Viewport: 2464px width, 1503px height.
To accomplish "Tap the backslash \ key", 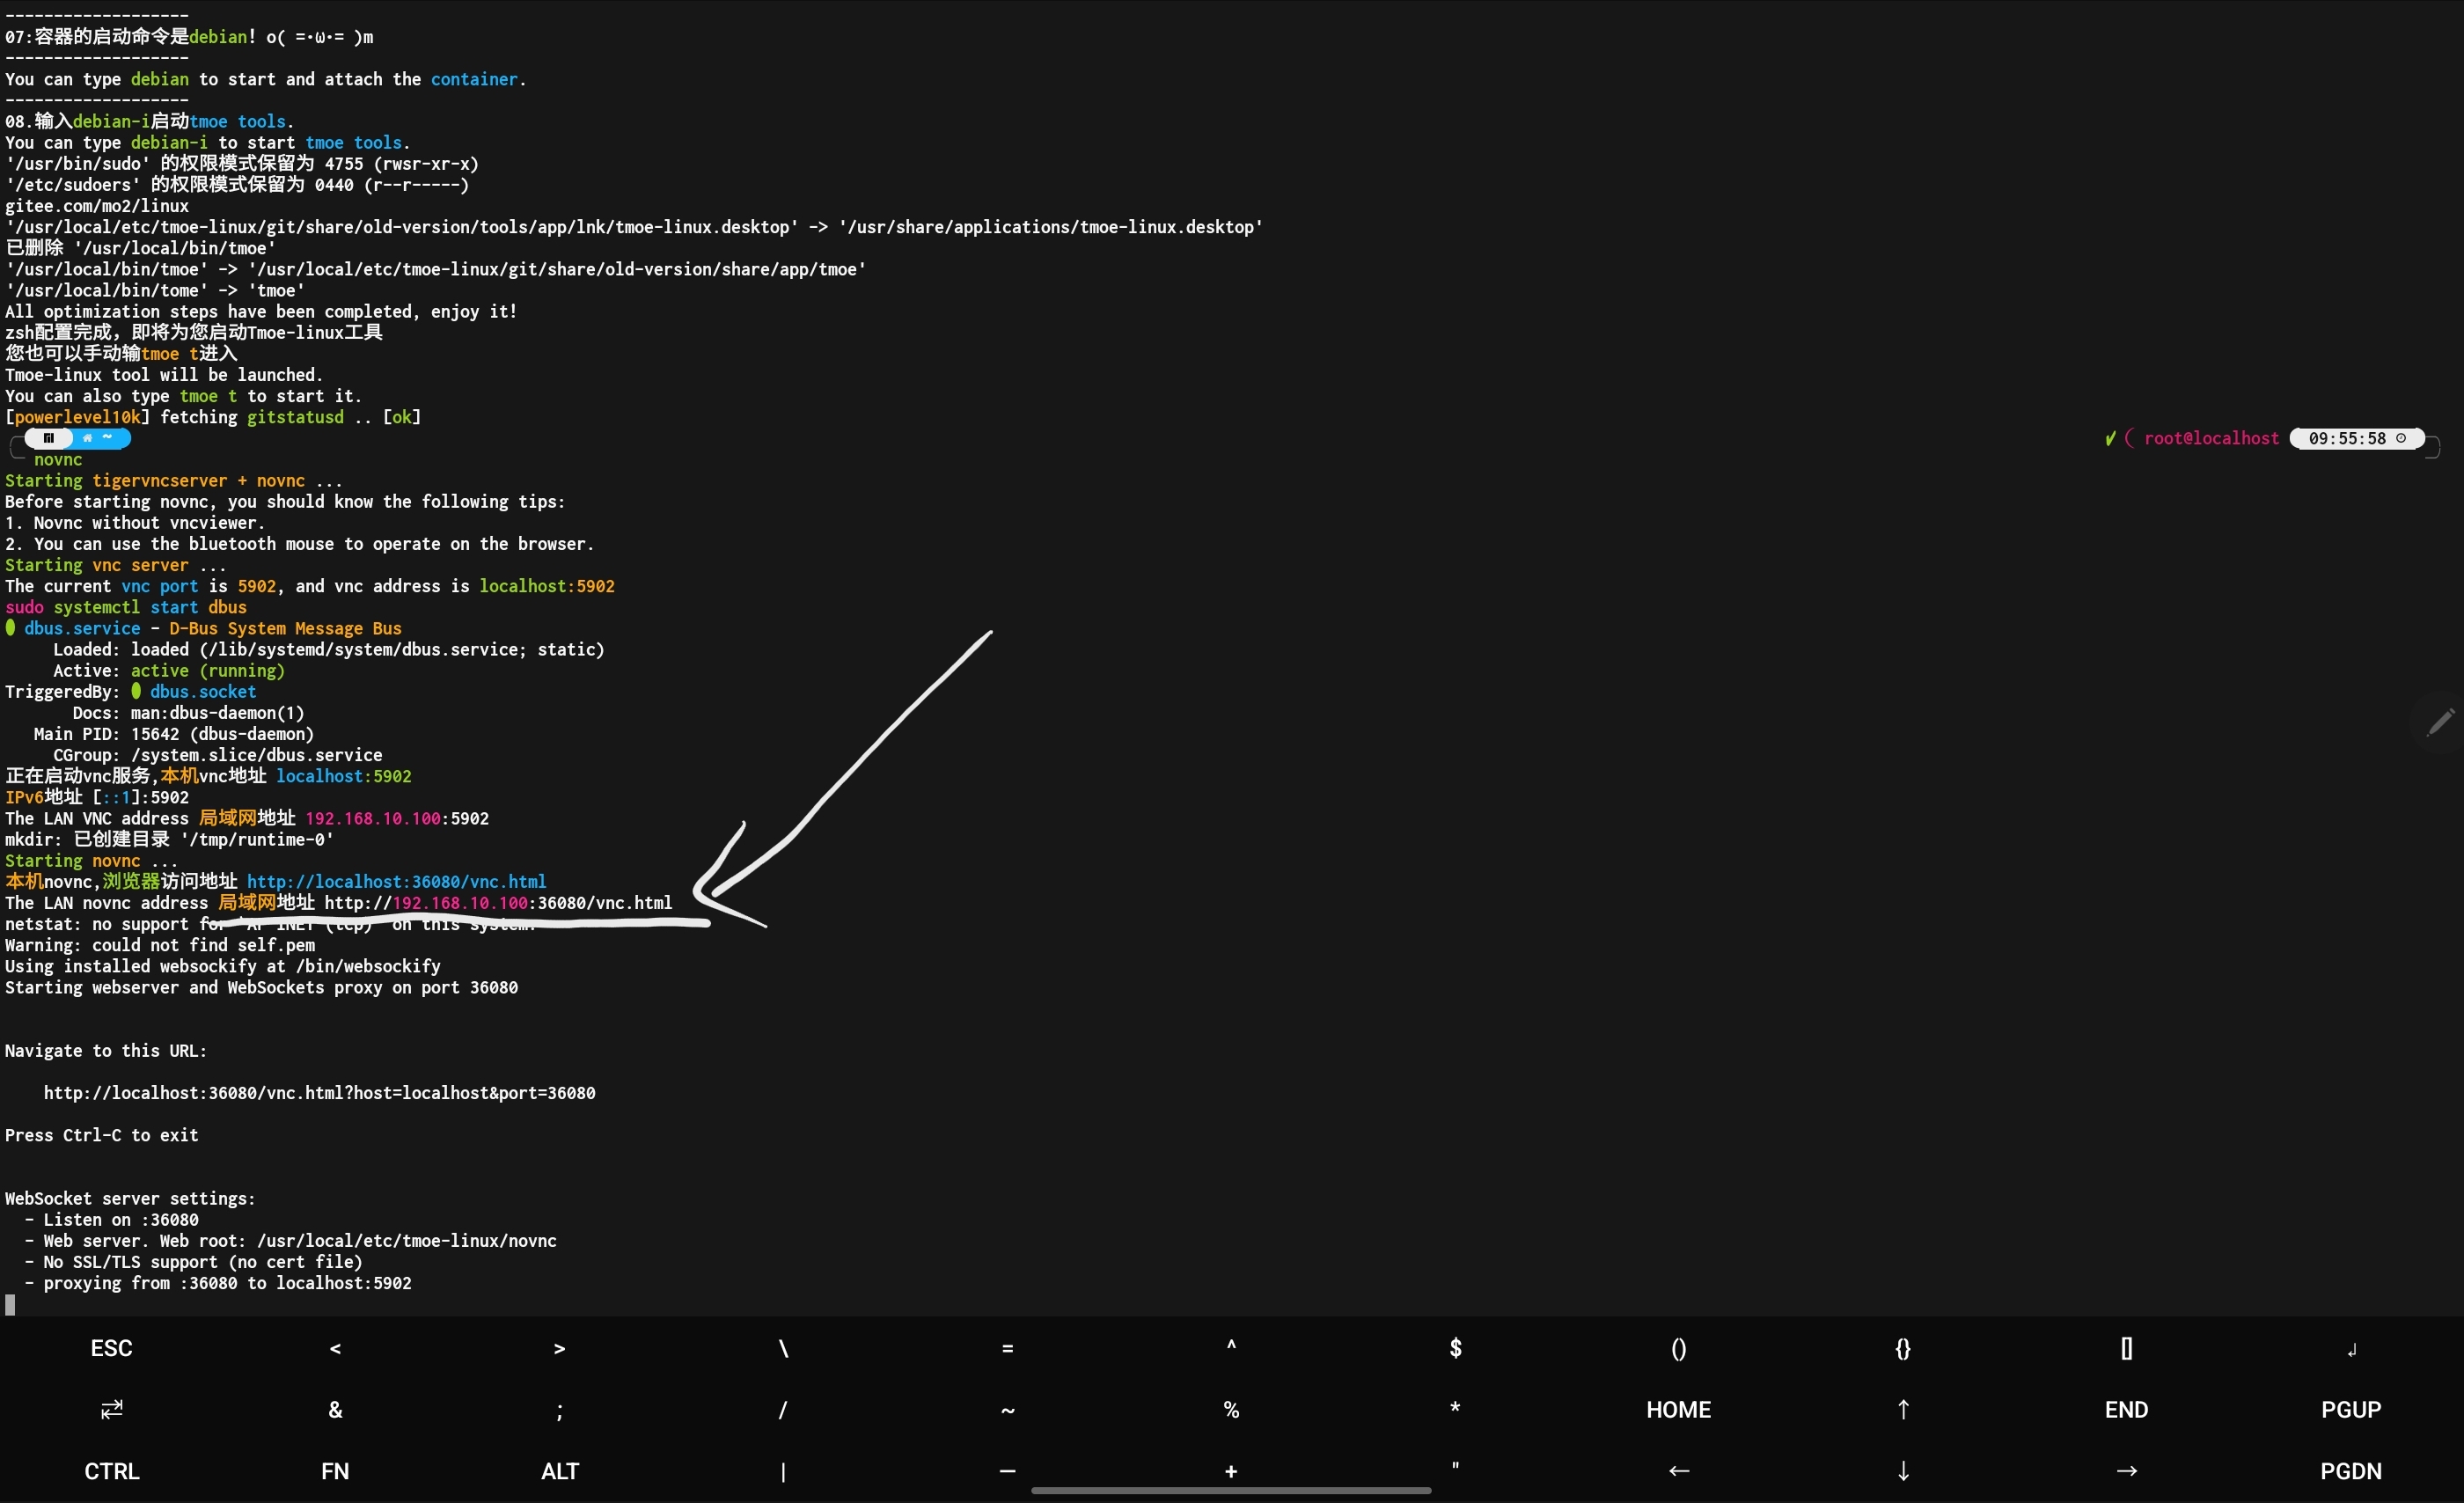I will (x=783, y=1348).
